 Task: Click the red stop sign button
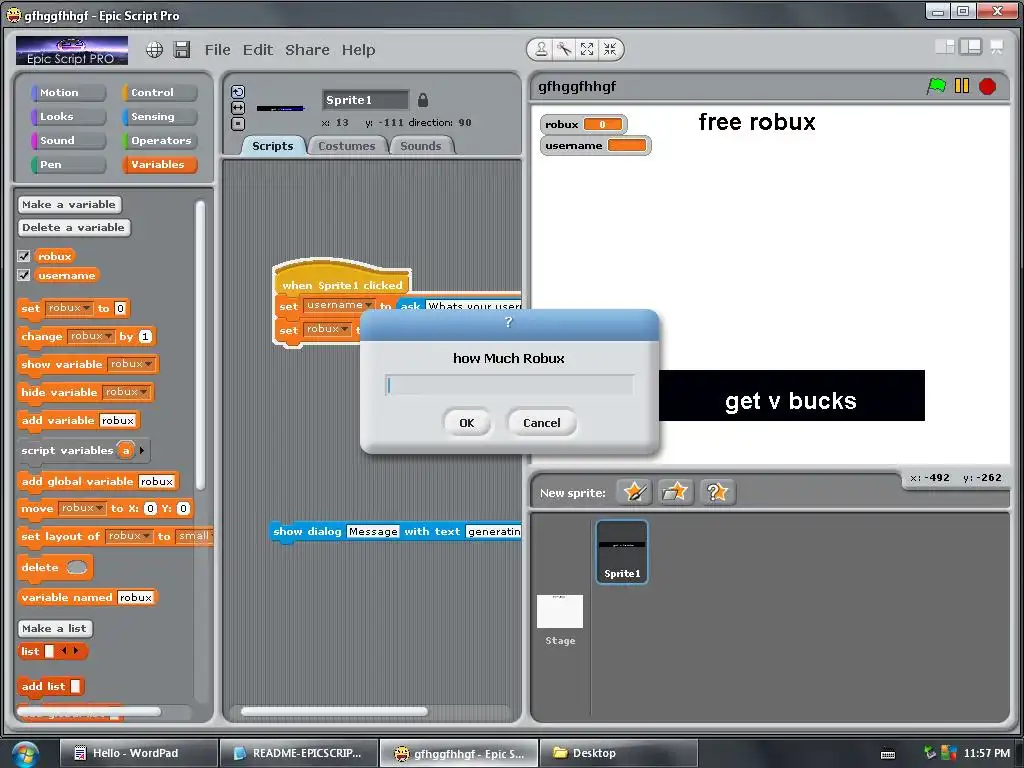click(x=987, y=86)
